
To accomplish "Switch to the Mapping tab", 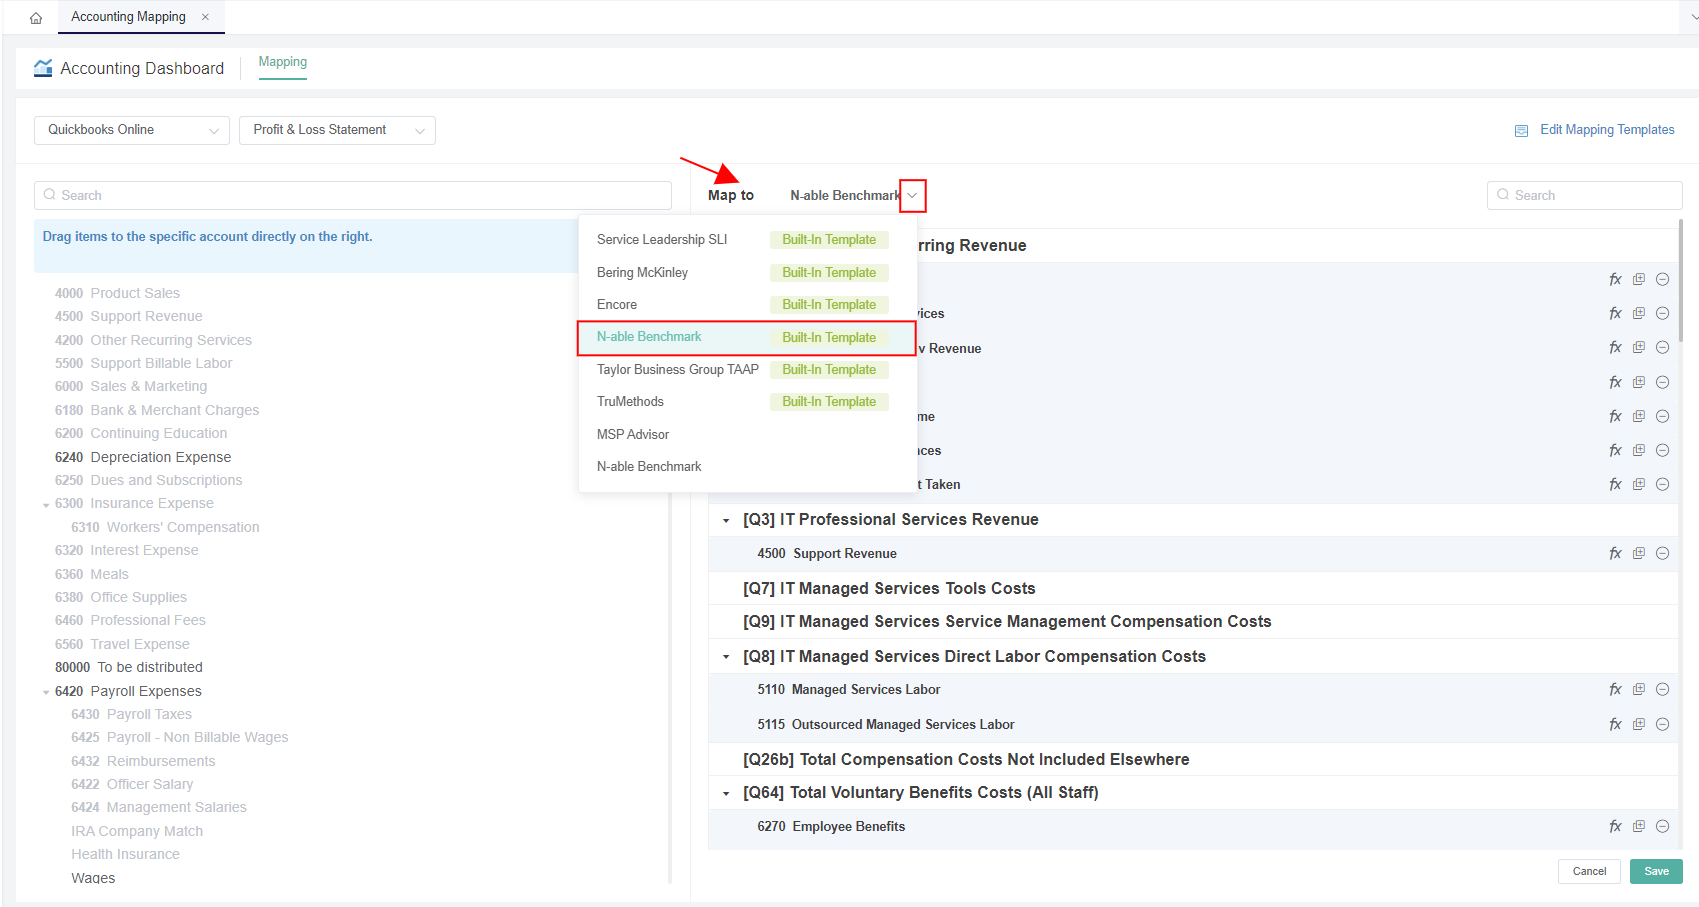I will (283, 62).
